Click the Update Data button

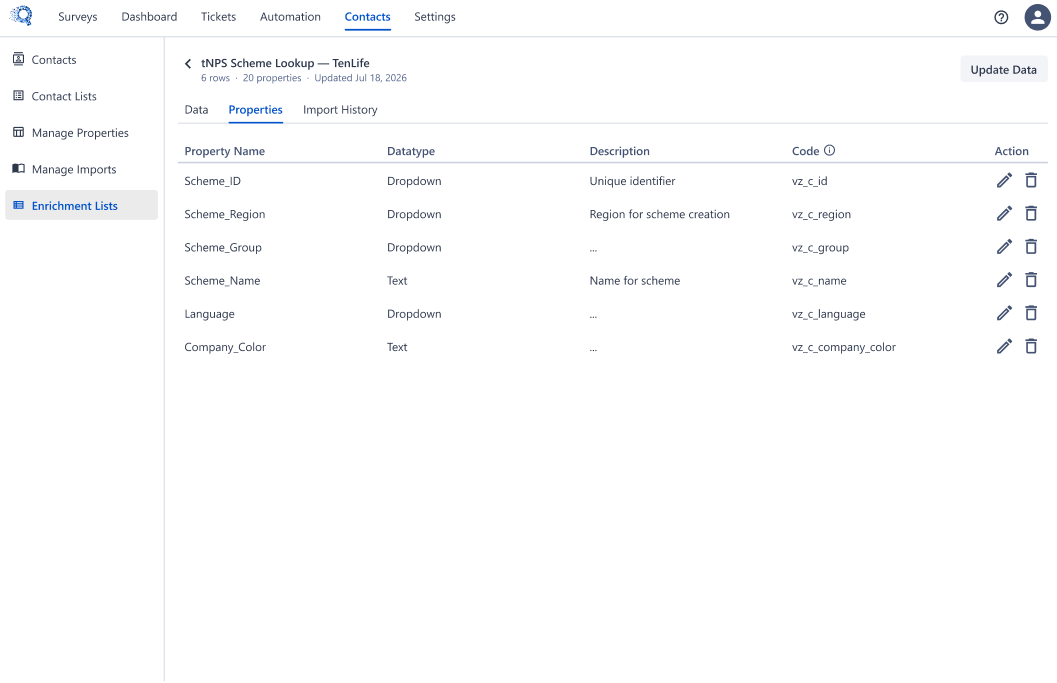1003,69
